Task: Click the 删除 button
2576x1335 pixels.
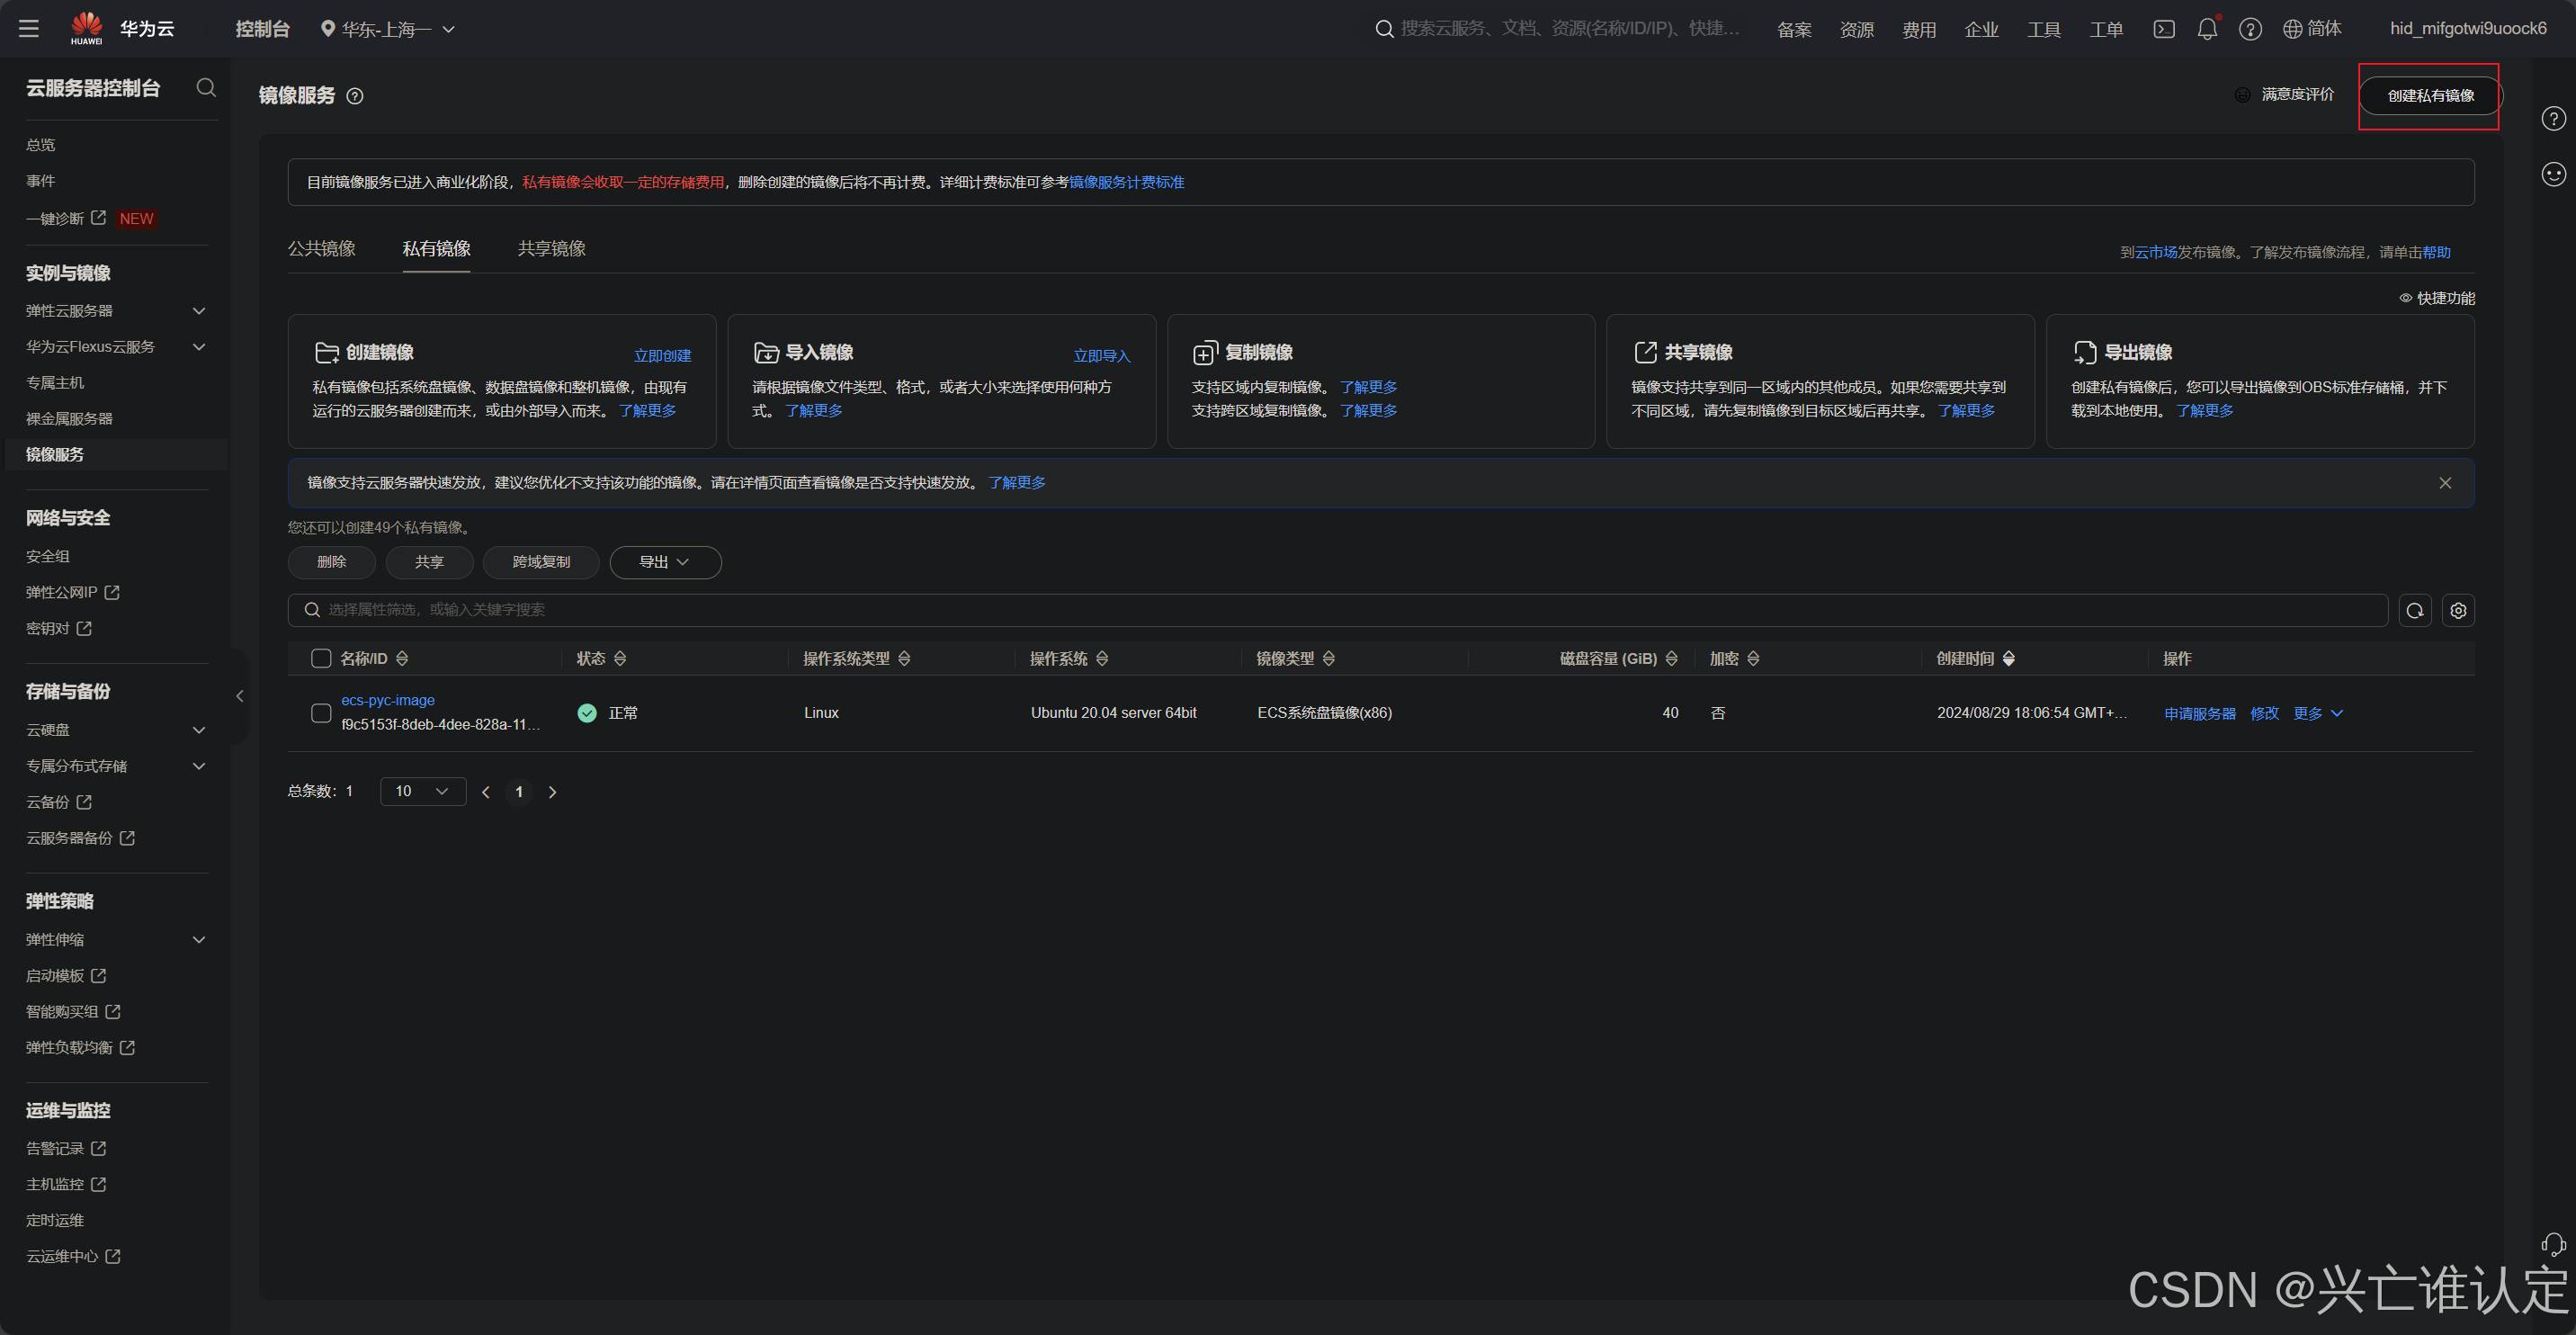Action: coord(332,562)
